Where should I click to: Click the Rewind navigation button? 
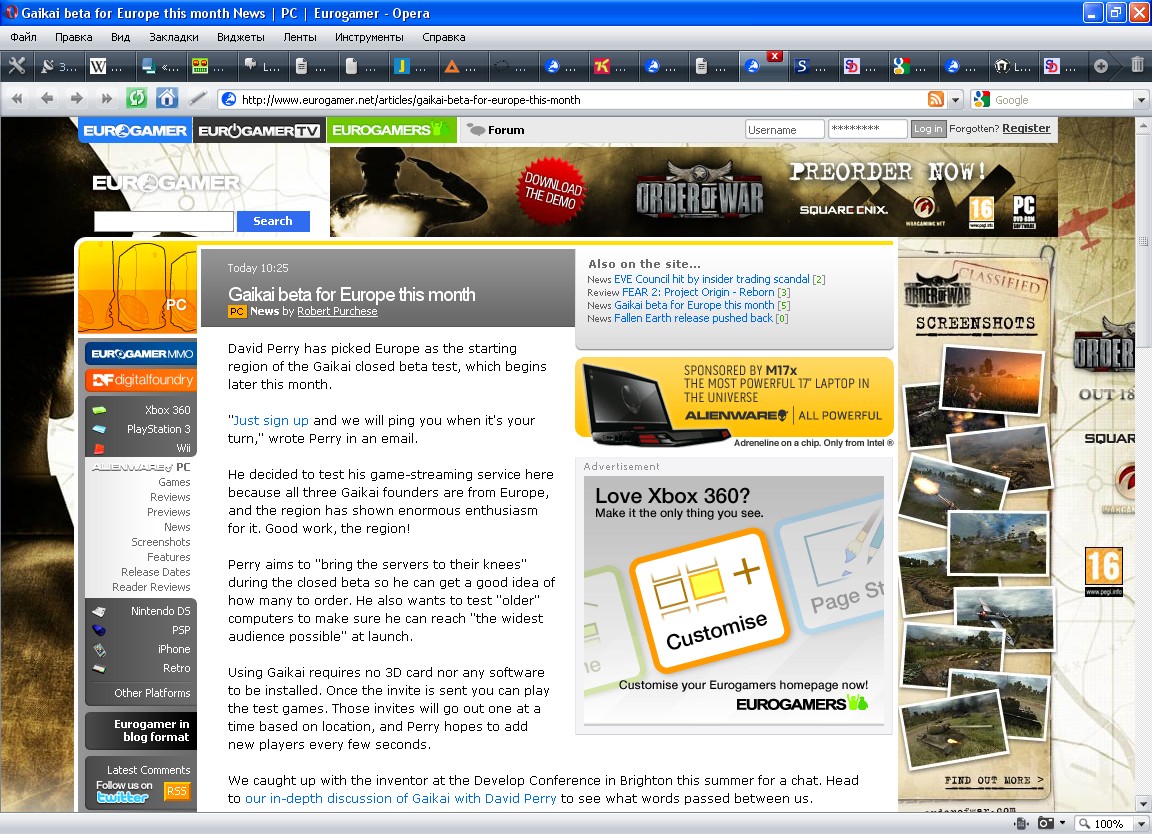[18, 98]
